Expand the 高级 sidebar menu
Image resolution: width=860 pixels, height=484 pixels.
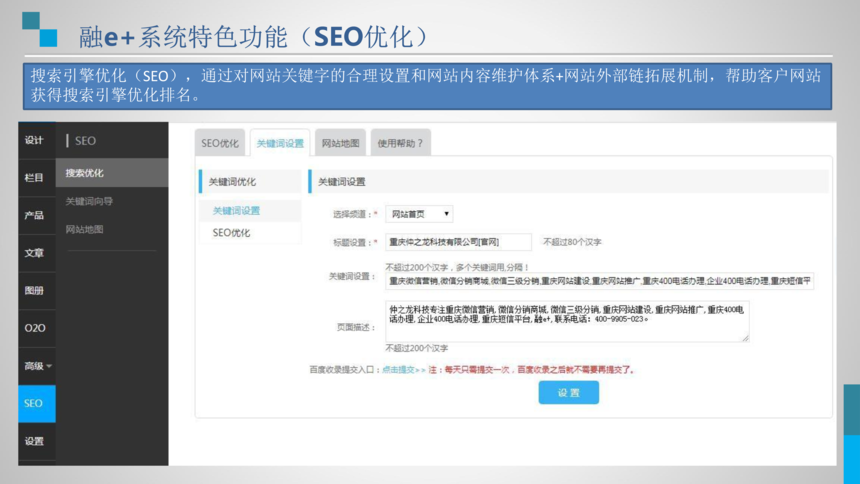(x=37, y=366)
